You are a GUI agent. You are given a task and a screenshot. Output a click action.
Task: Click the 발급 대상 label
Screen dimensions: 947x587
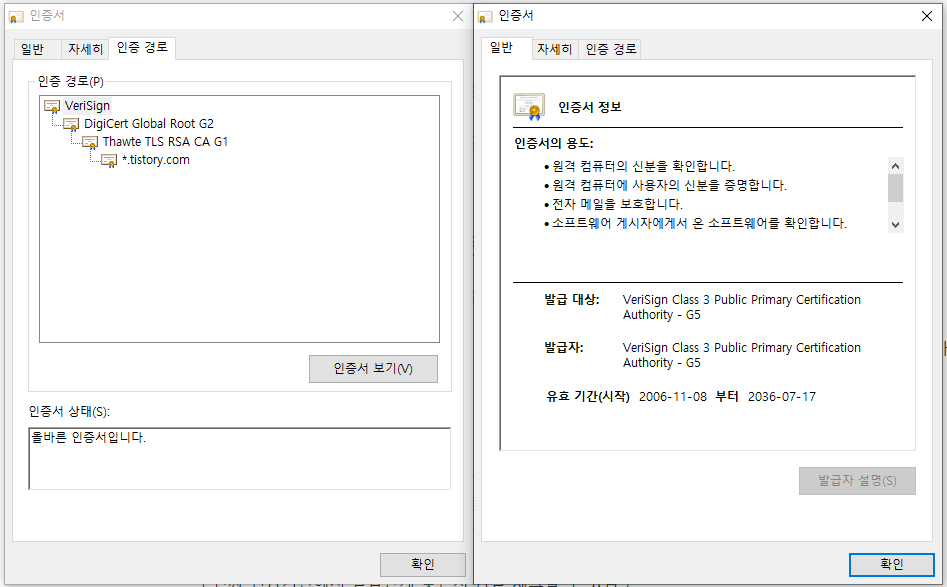tap(571, 300)
